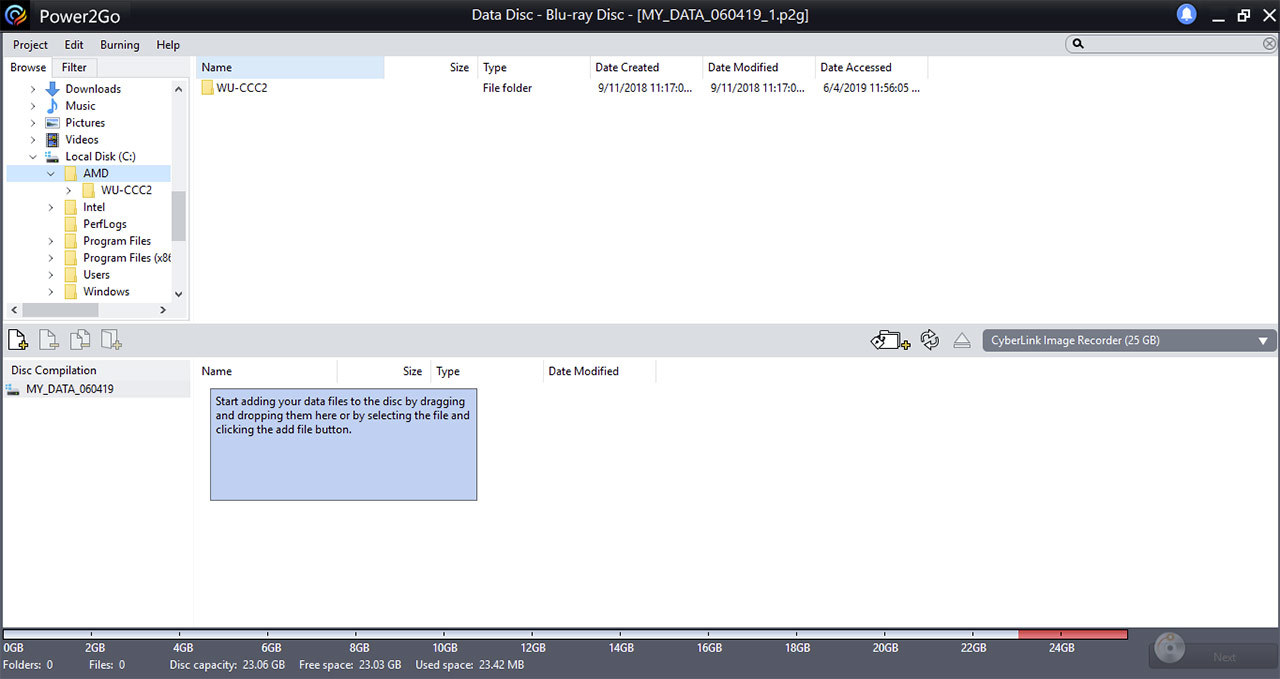Expand the Pictures tree node

[x=33, y=123]
